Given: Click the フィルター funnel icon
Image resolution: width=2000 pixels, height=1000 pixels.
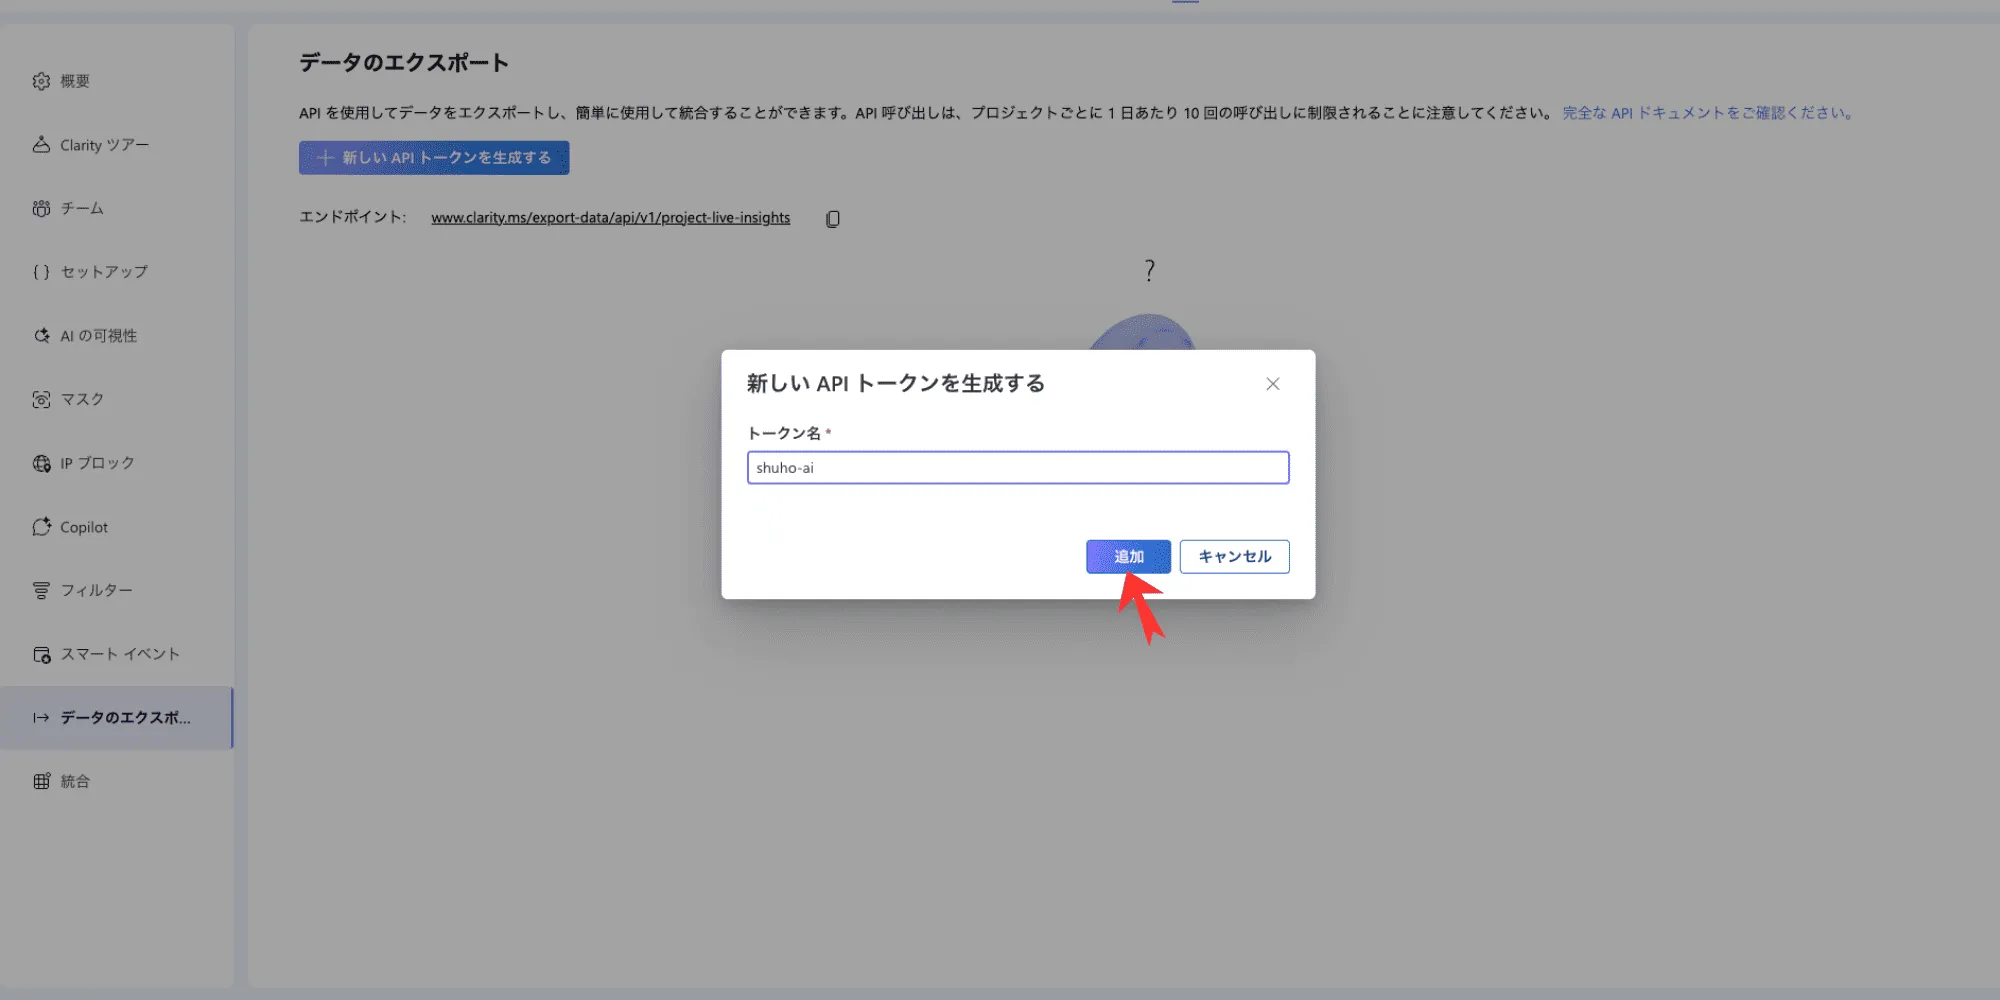Looking at the screenshot, I should (41, 590).
